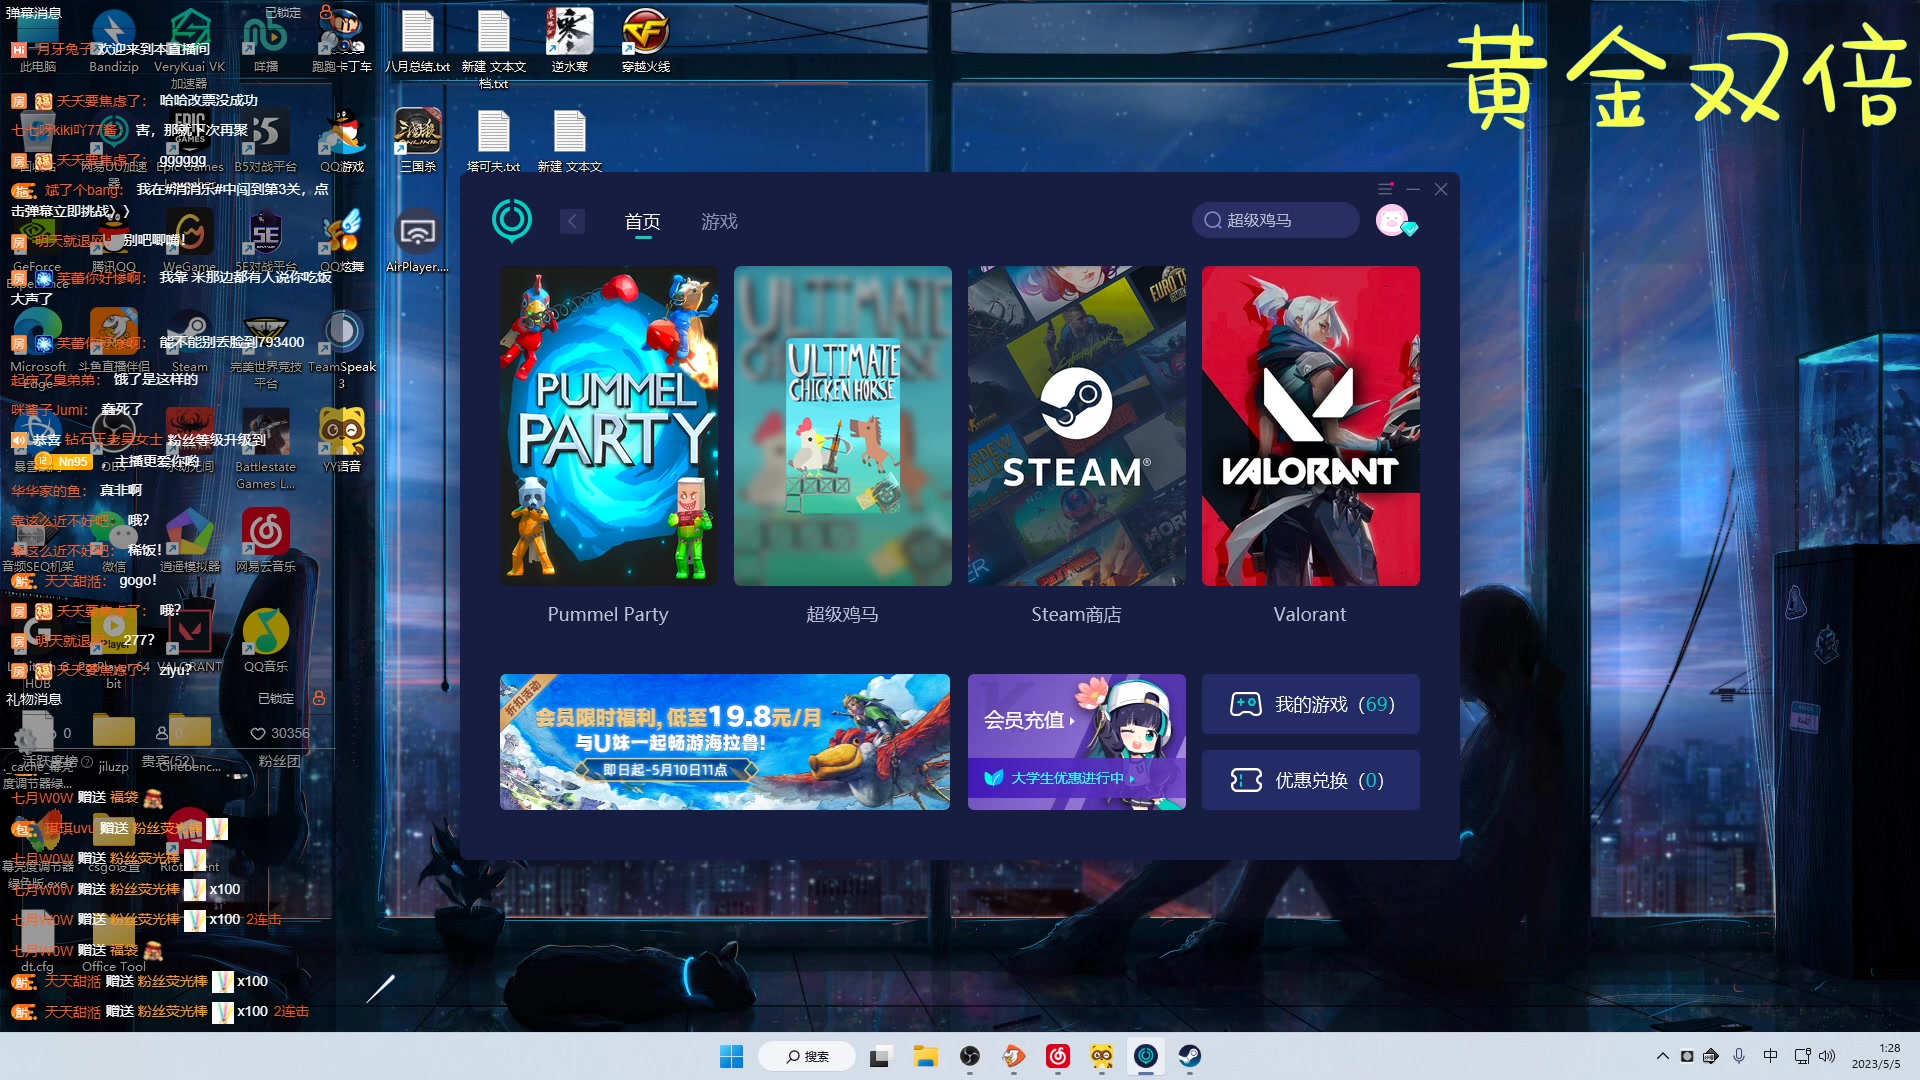Screen dimensions: 1920x1080
Task: Open the OBS Studio taskbar icon
Action: click(x=969, y=1056)
